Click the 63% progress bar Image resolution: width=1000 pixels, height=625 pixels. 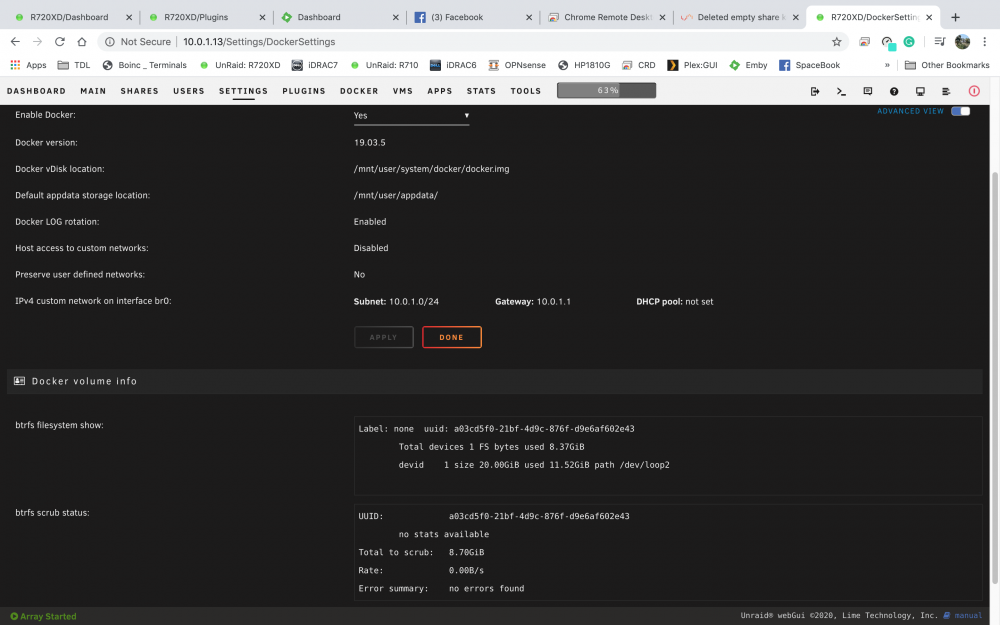pyautogui.click(x=607, y=91)
